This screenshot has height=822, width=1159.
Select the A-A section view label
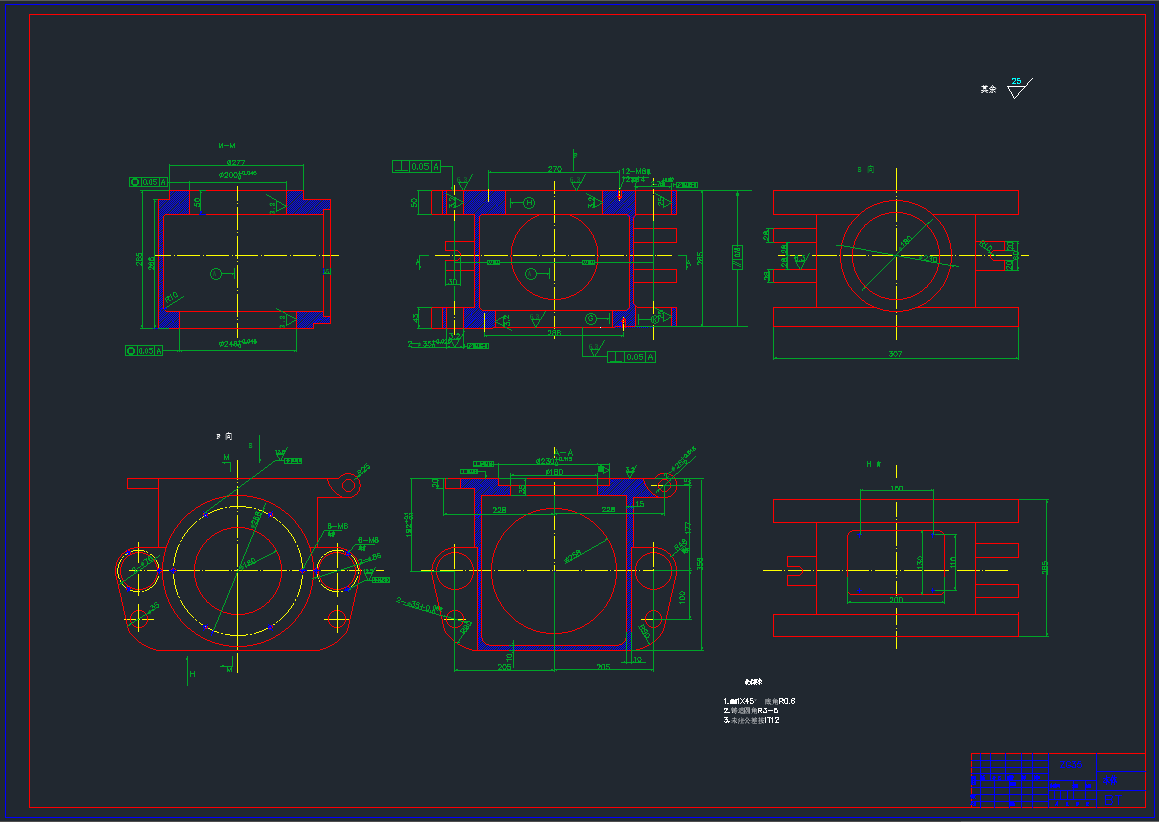tap(563, 453)
